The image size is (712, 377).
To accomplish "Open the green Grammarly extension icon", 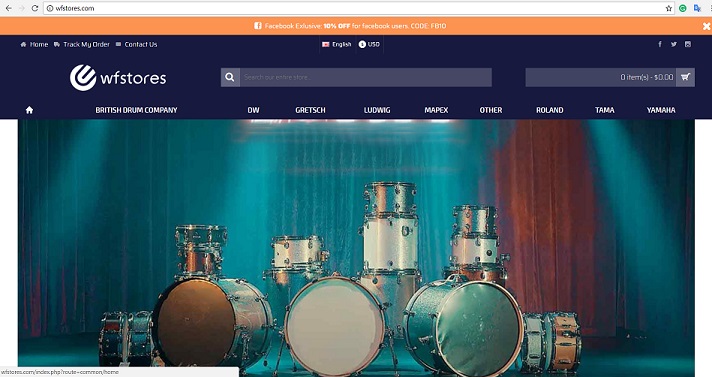I will point(682,8).
